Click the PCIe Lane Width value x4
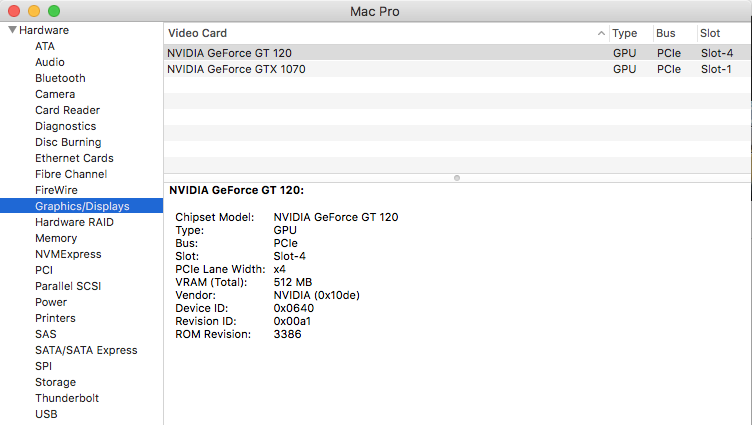This screenshot has height=425, width=752. (280, 269)
